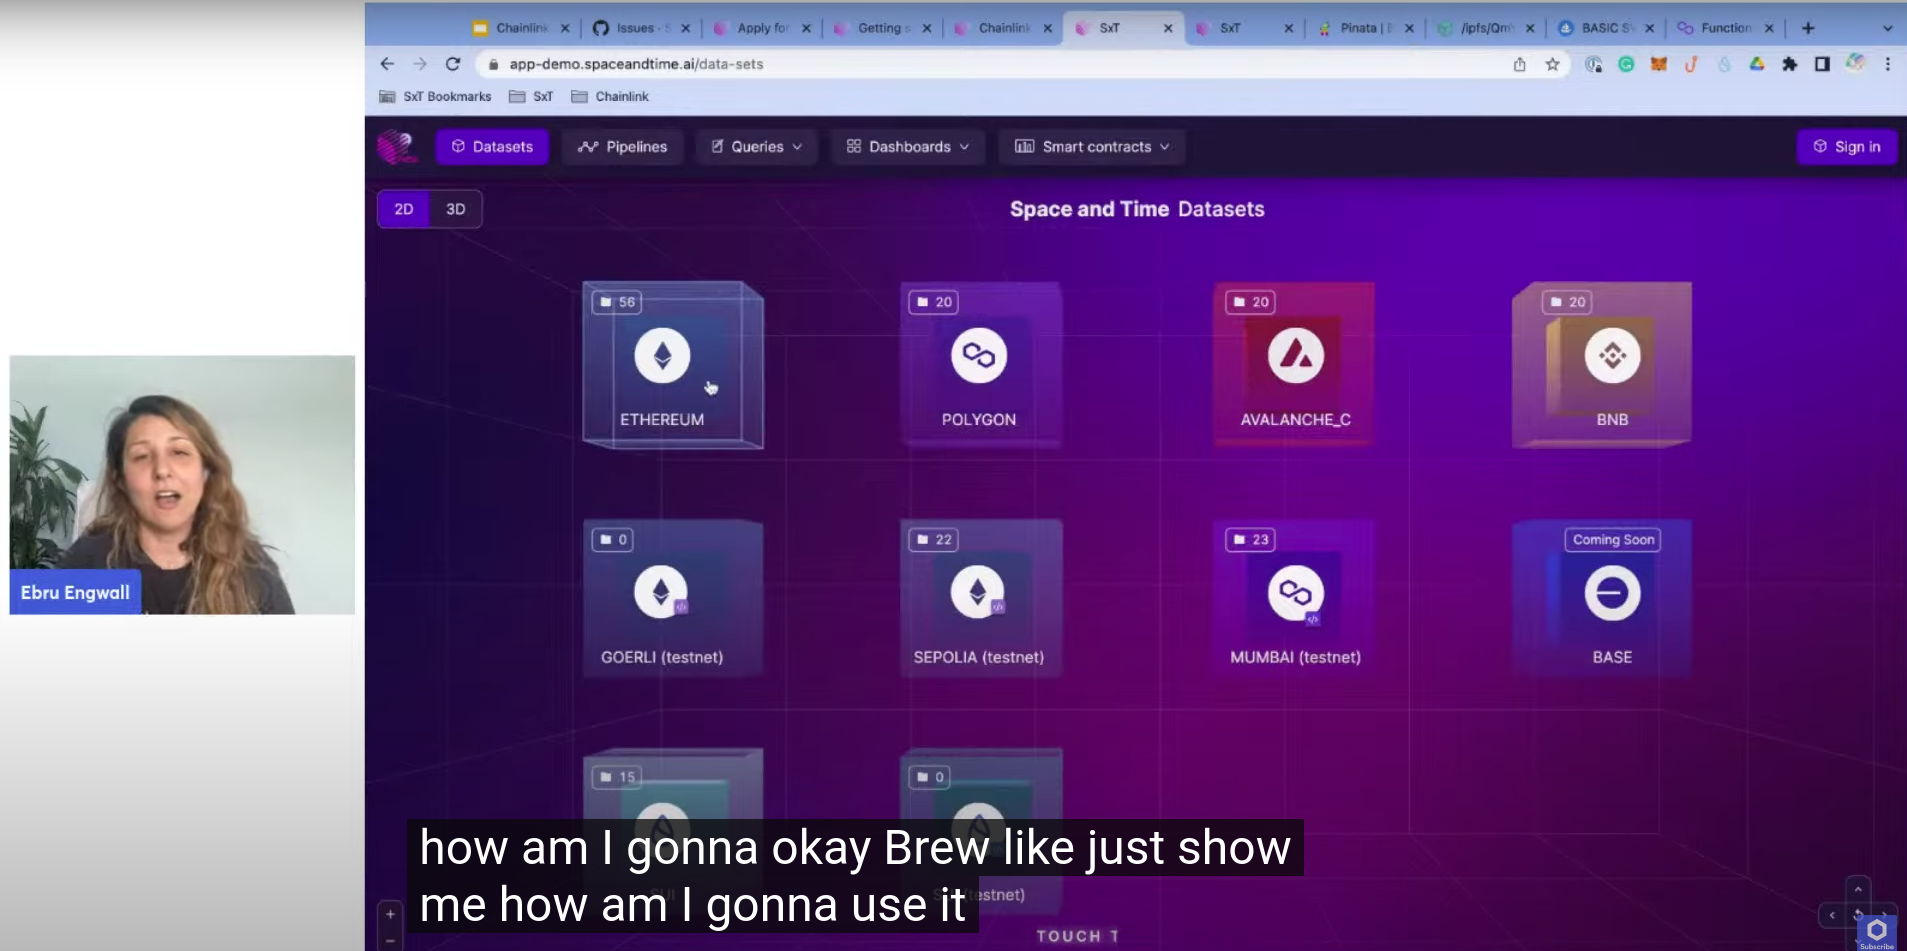The height and width of the screenshot is (951, 1907).
Task: Open the Sepolia testnet dataset
Action: pos(979,599)
